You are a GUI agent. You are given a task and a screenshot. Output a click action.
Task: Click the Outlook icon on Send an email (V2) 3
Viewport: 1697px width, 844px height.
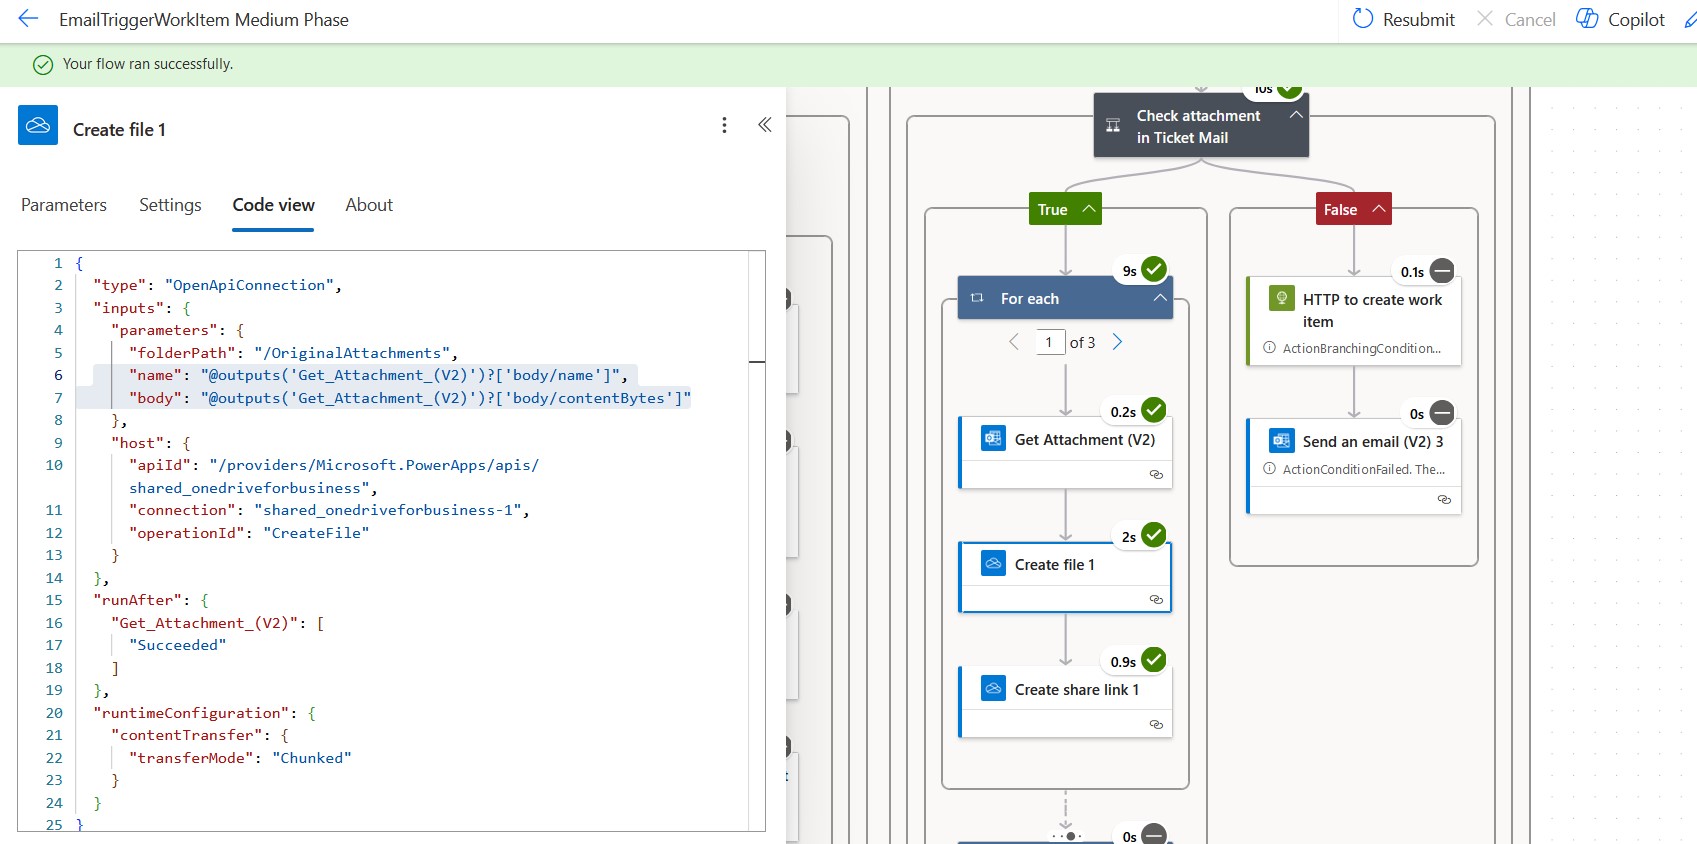1281,440
